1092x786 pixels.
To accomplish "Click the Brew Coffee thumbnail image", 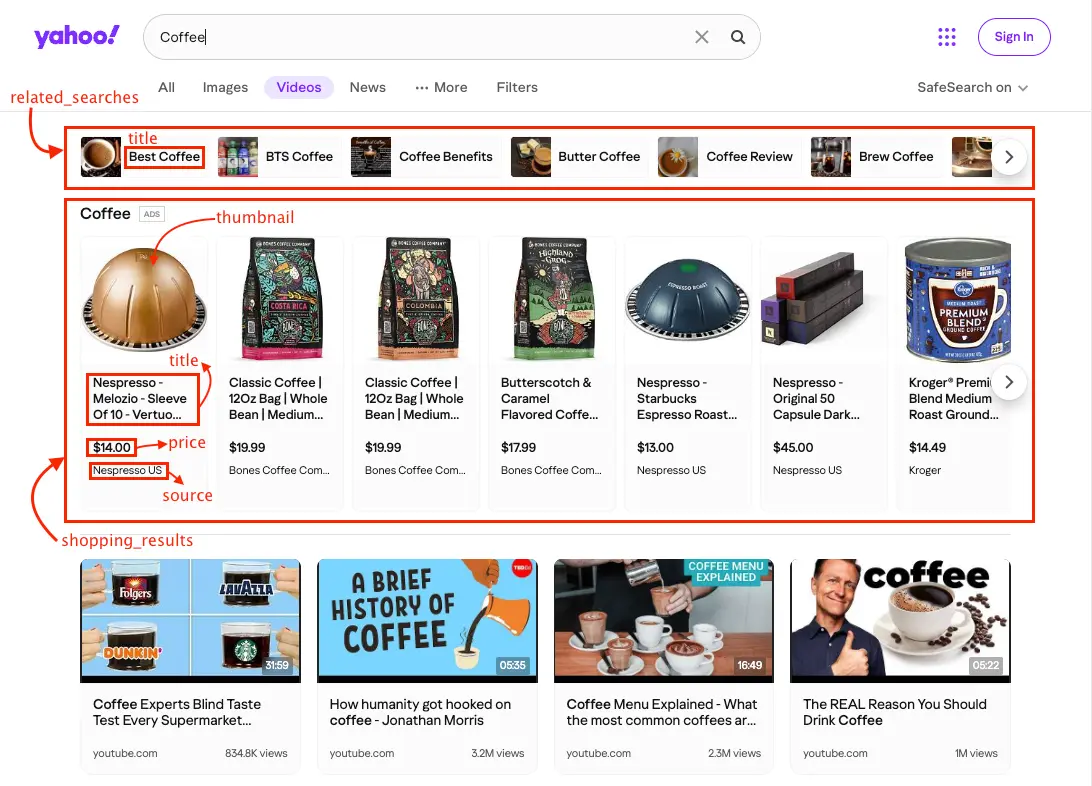I will point(831,157).
